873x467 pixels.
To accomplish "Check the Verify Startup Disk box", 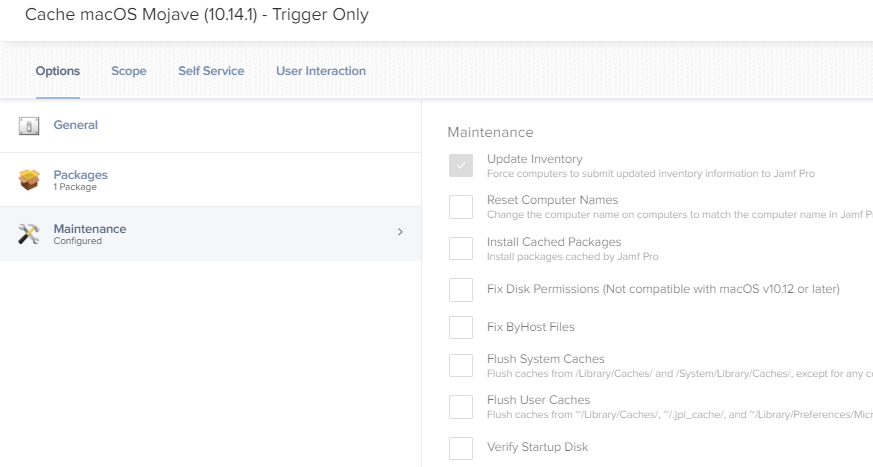I will [x=461, y=448].
